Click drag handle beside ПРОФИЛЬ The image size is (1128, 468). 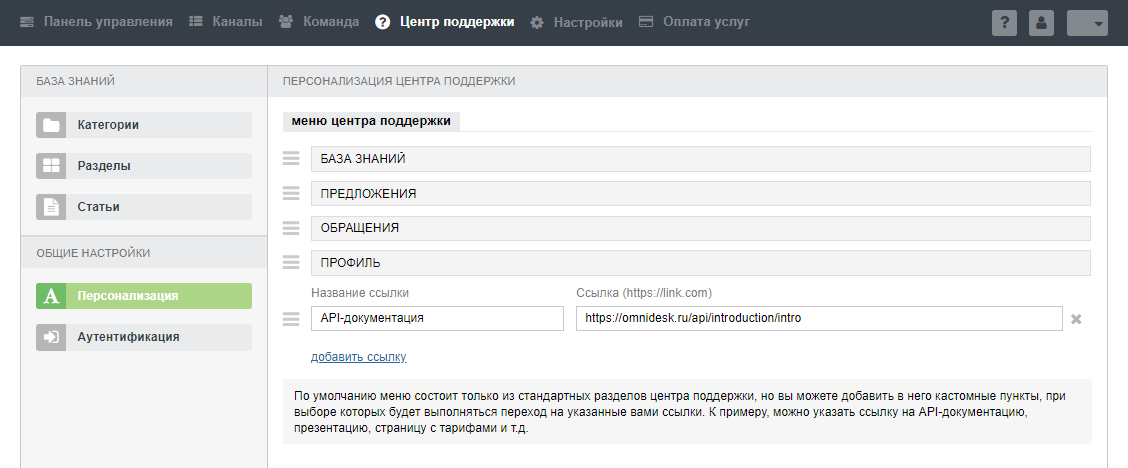[x=291, y=263]
